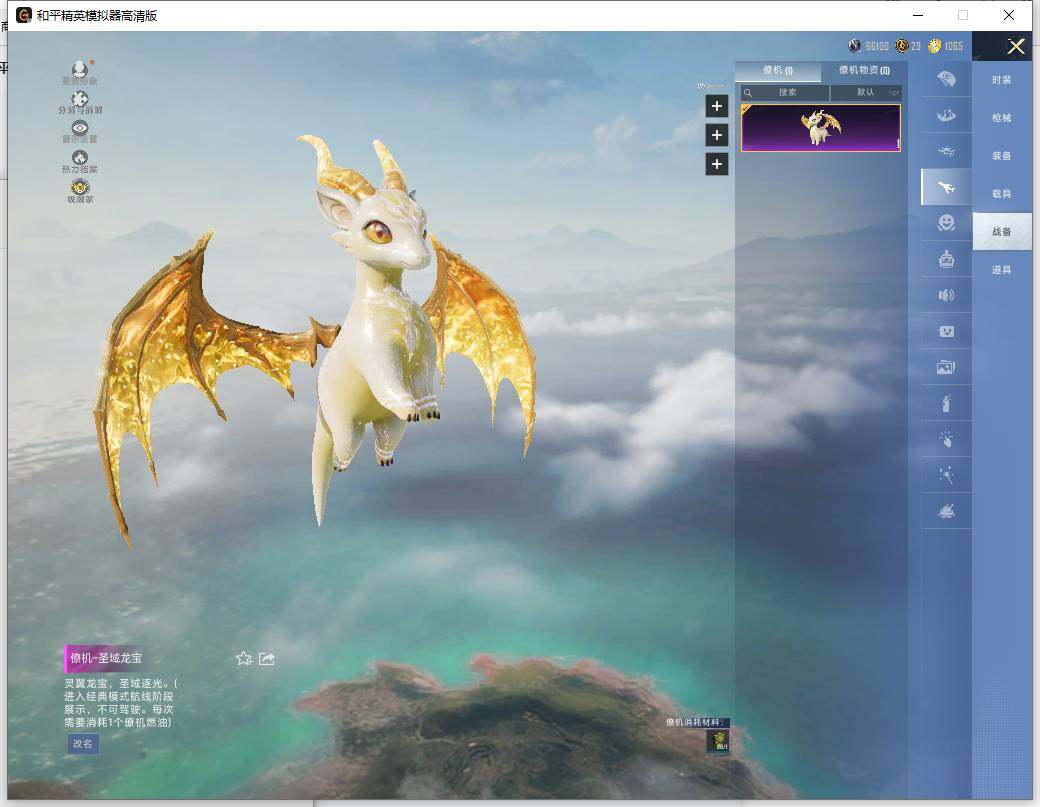Image resolution: width=1040 pixels, height=807 pixels.
Task: Select the dragon wingman thumbnail
Action: click(821, 128)
